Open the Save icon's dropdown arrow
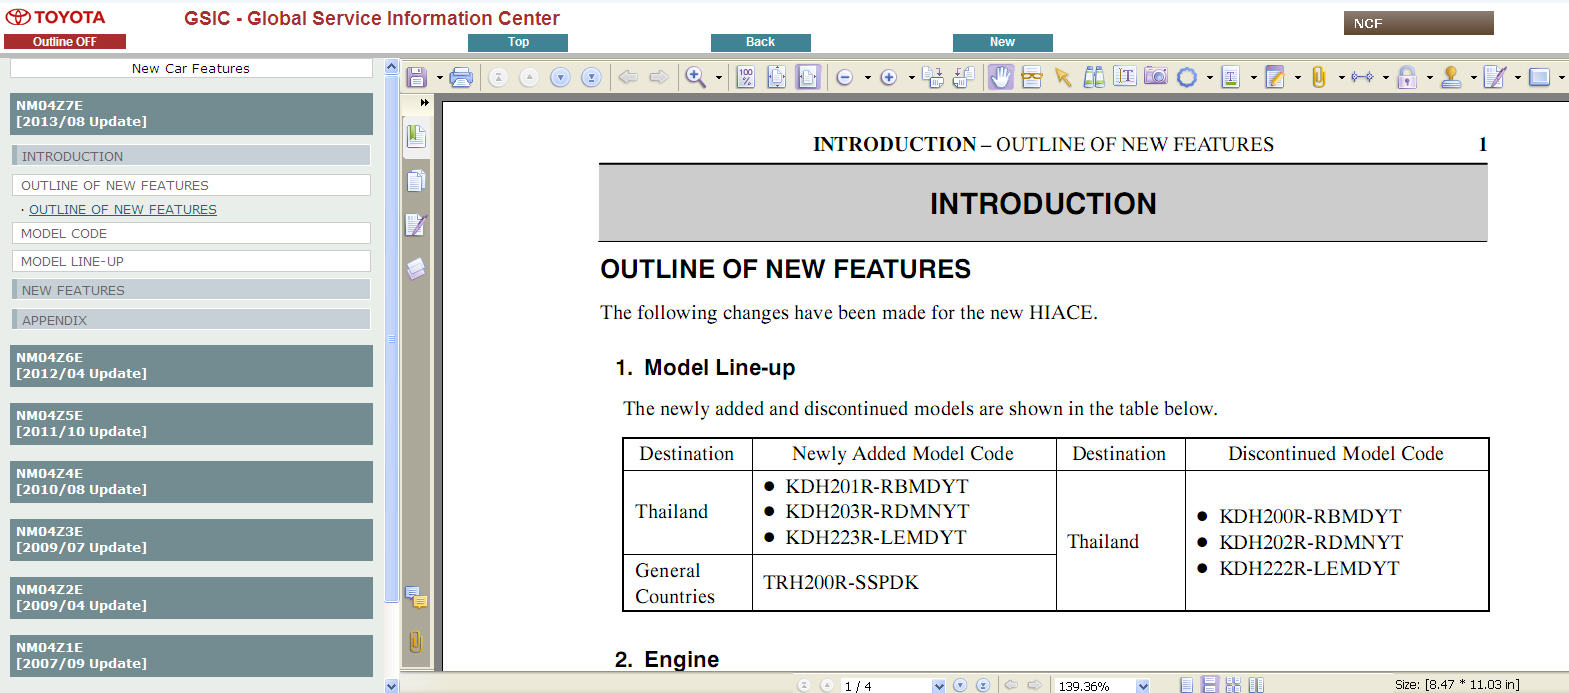The image size is (1569, 693). click(439, 78)
